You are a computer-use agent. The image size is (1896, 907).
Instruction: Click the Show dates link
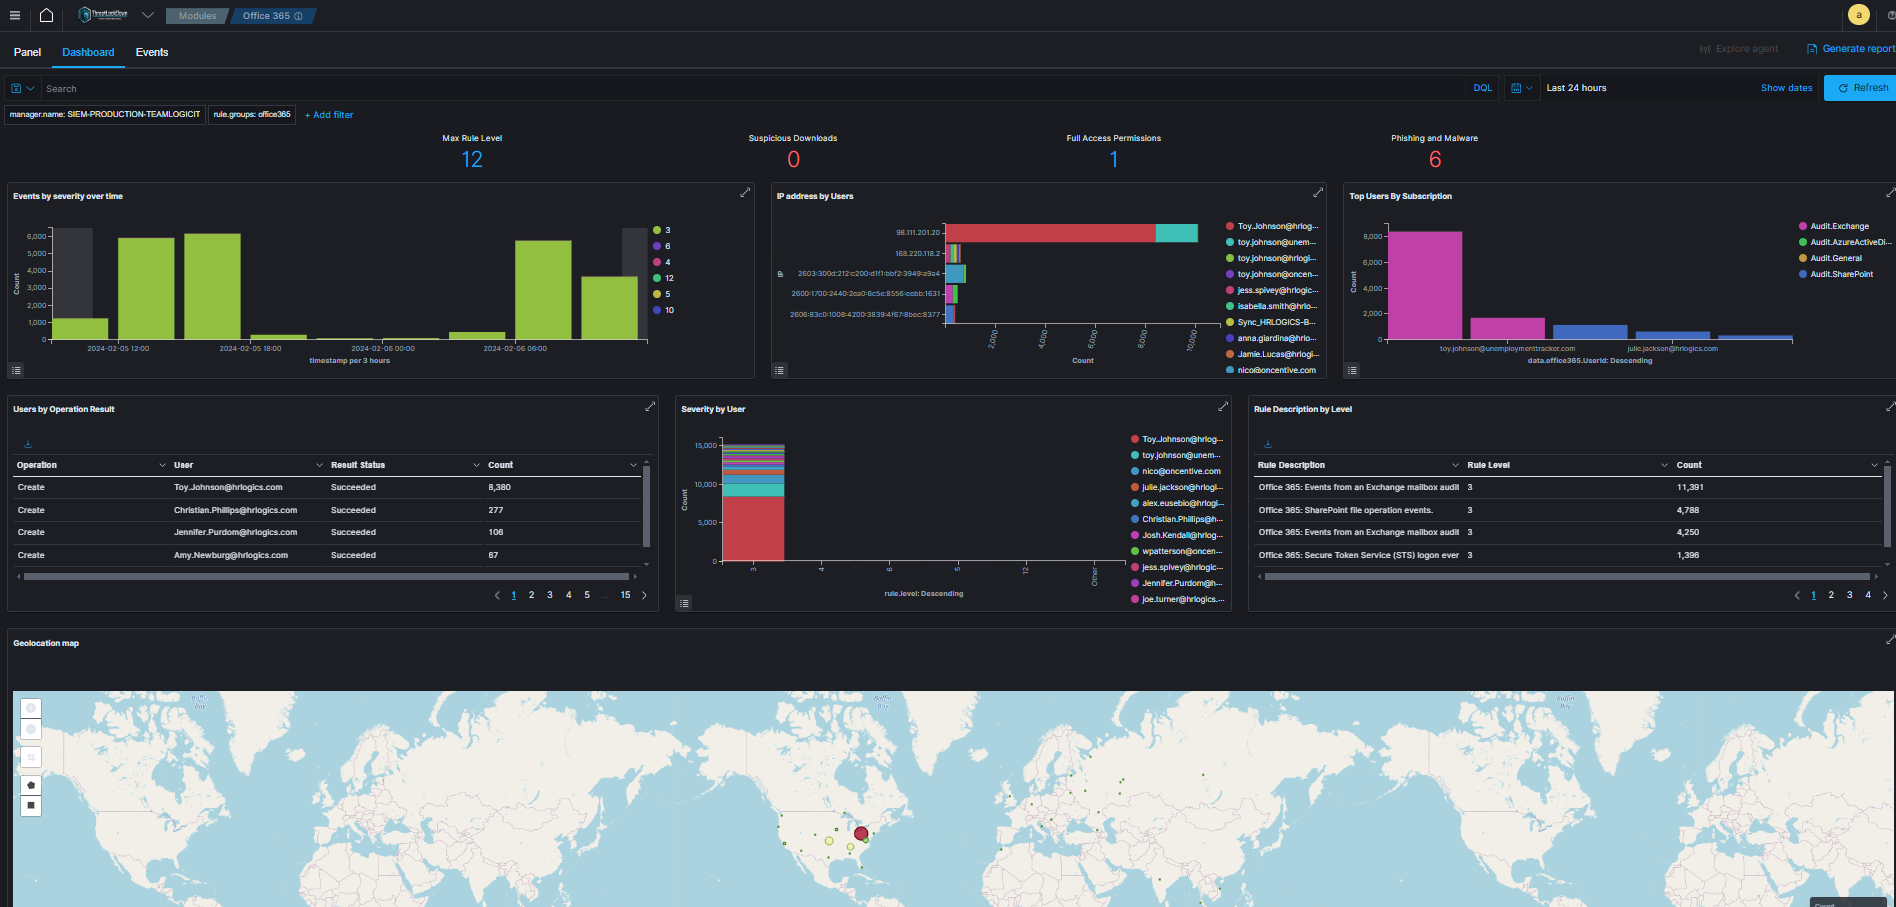click(1786, 88)
